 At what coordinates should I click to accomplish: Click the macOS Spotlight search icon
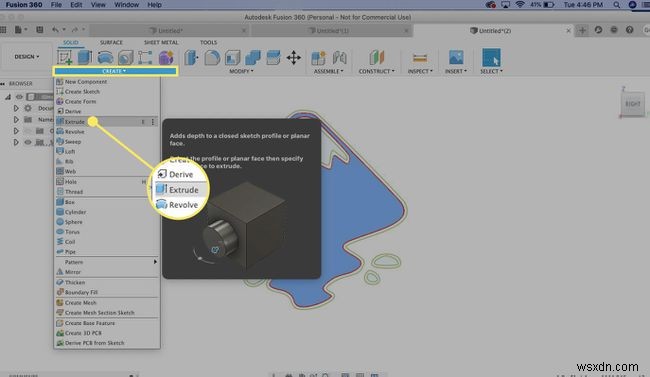(616, 5)
